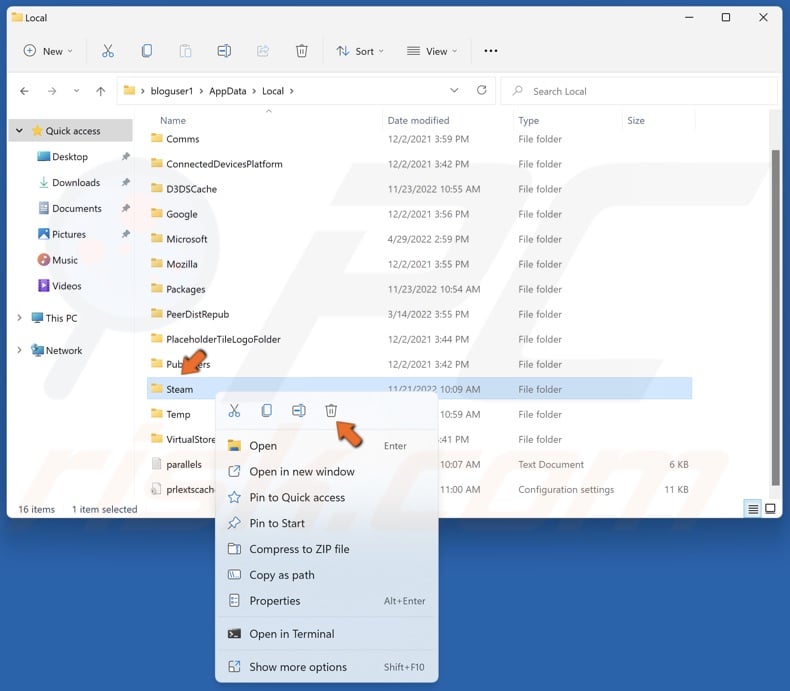Go up one folder with Up arrow

(100, 91)
